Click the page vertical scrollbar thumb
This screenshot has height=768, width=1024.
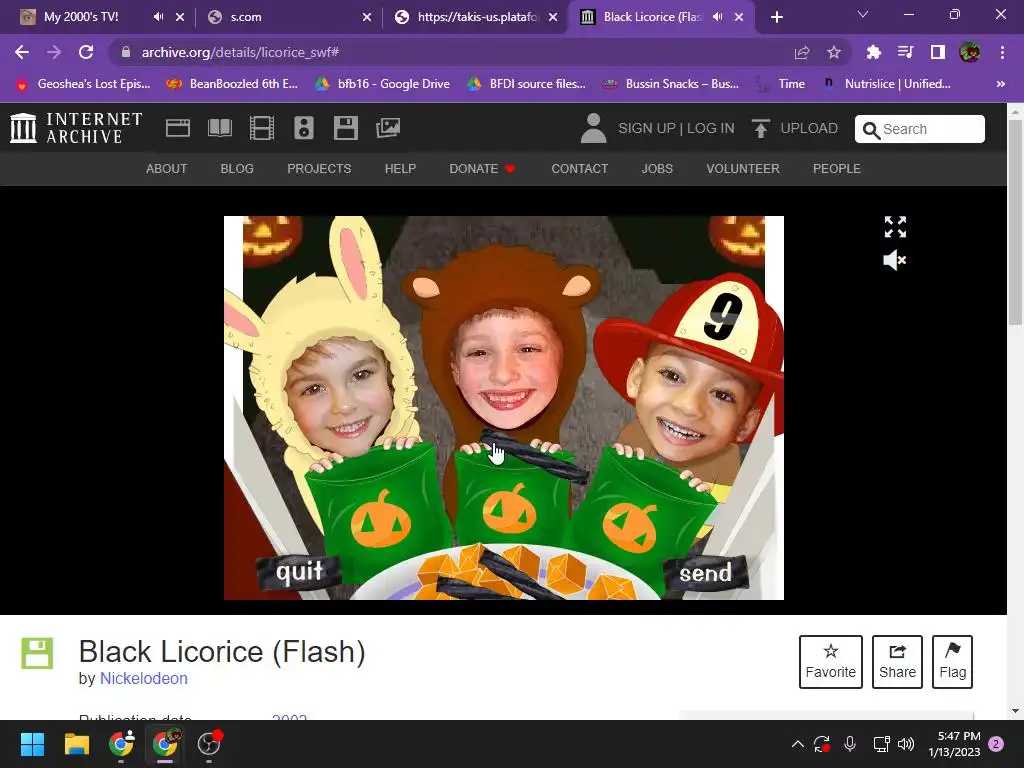click(x=1015, y=223)
